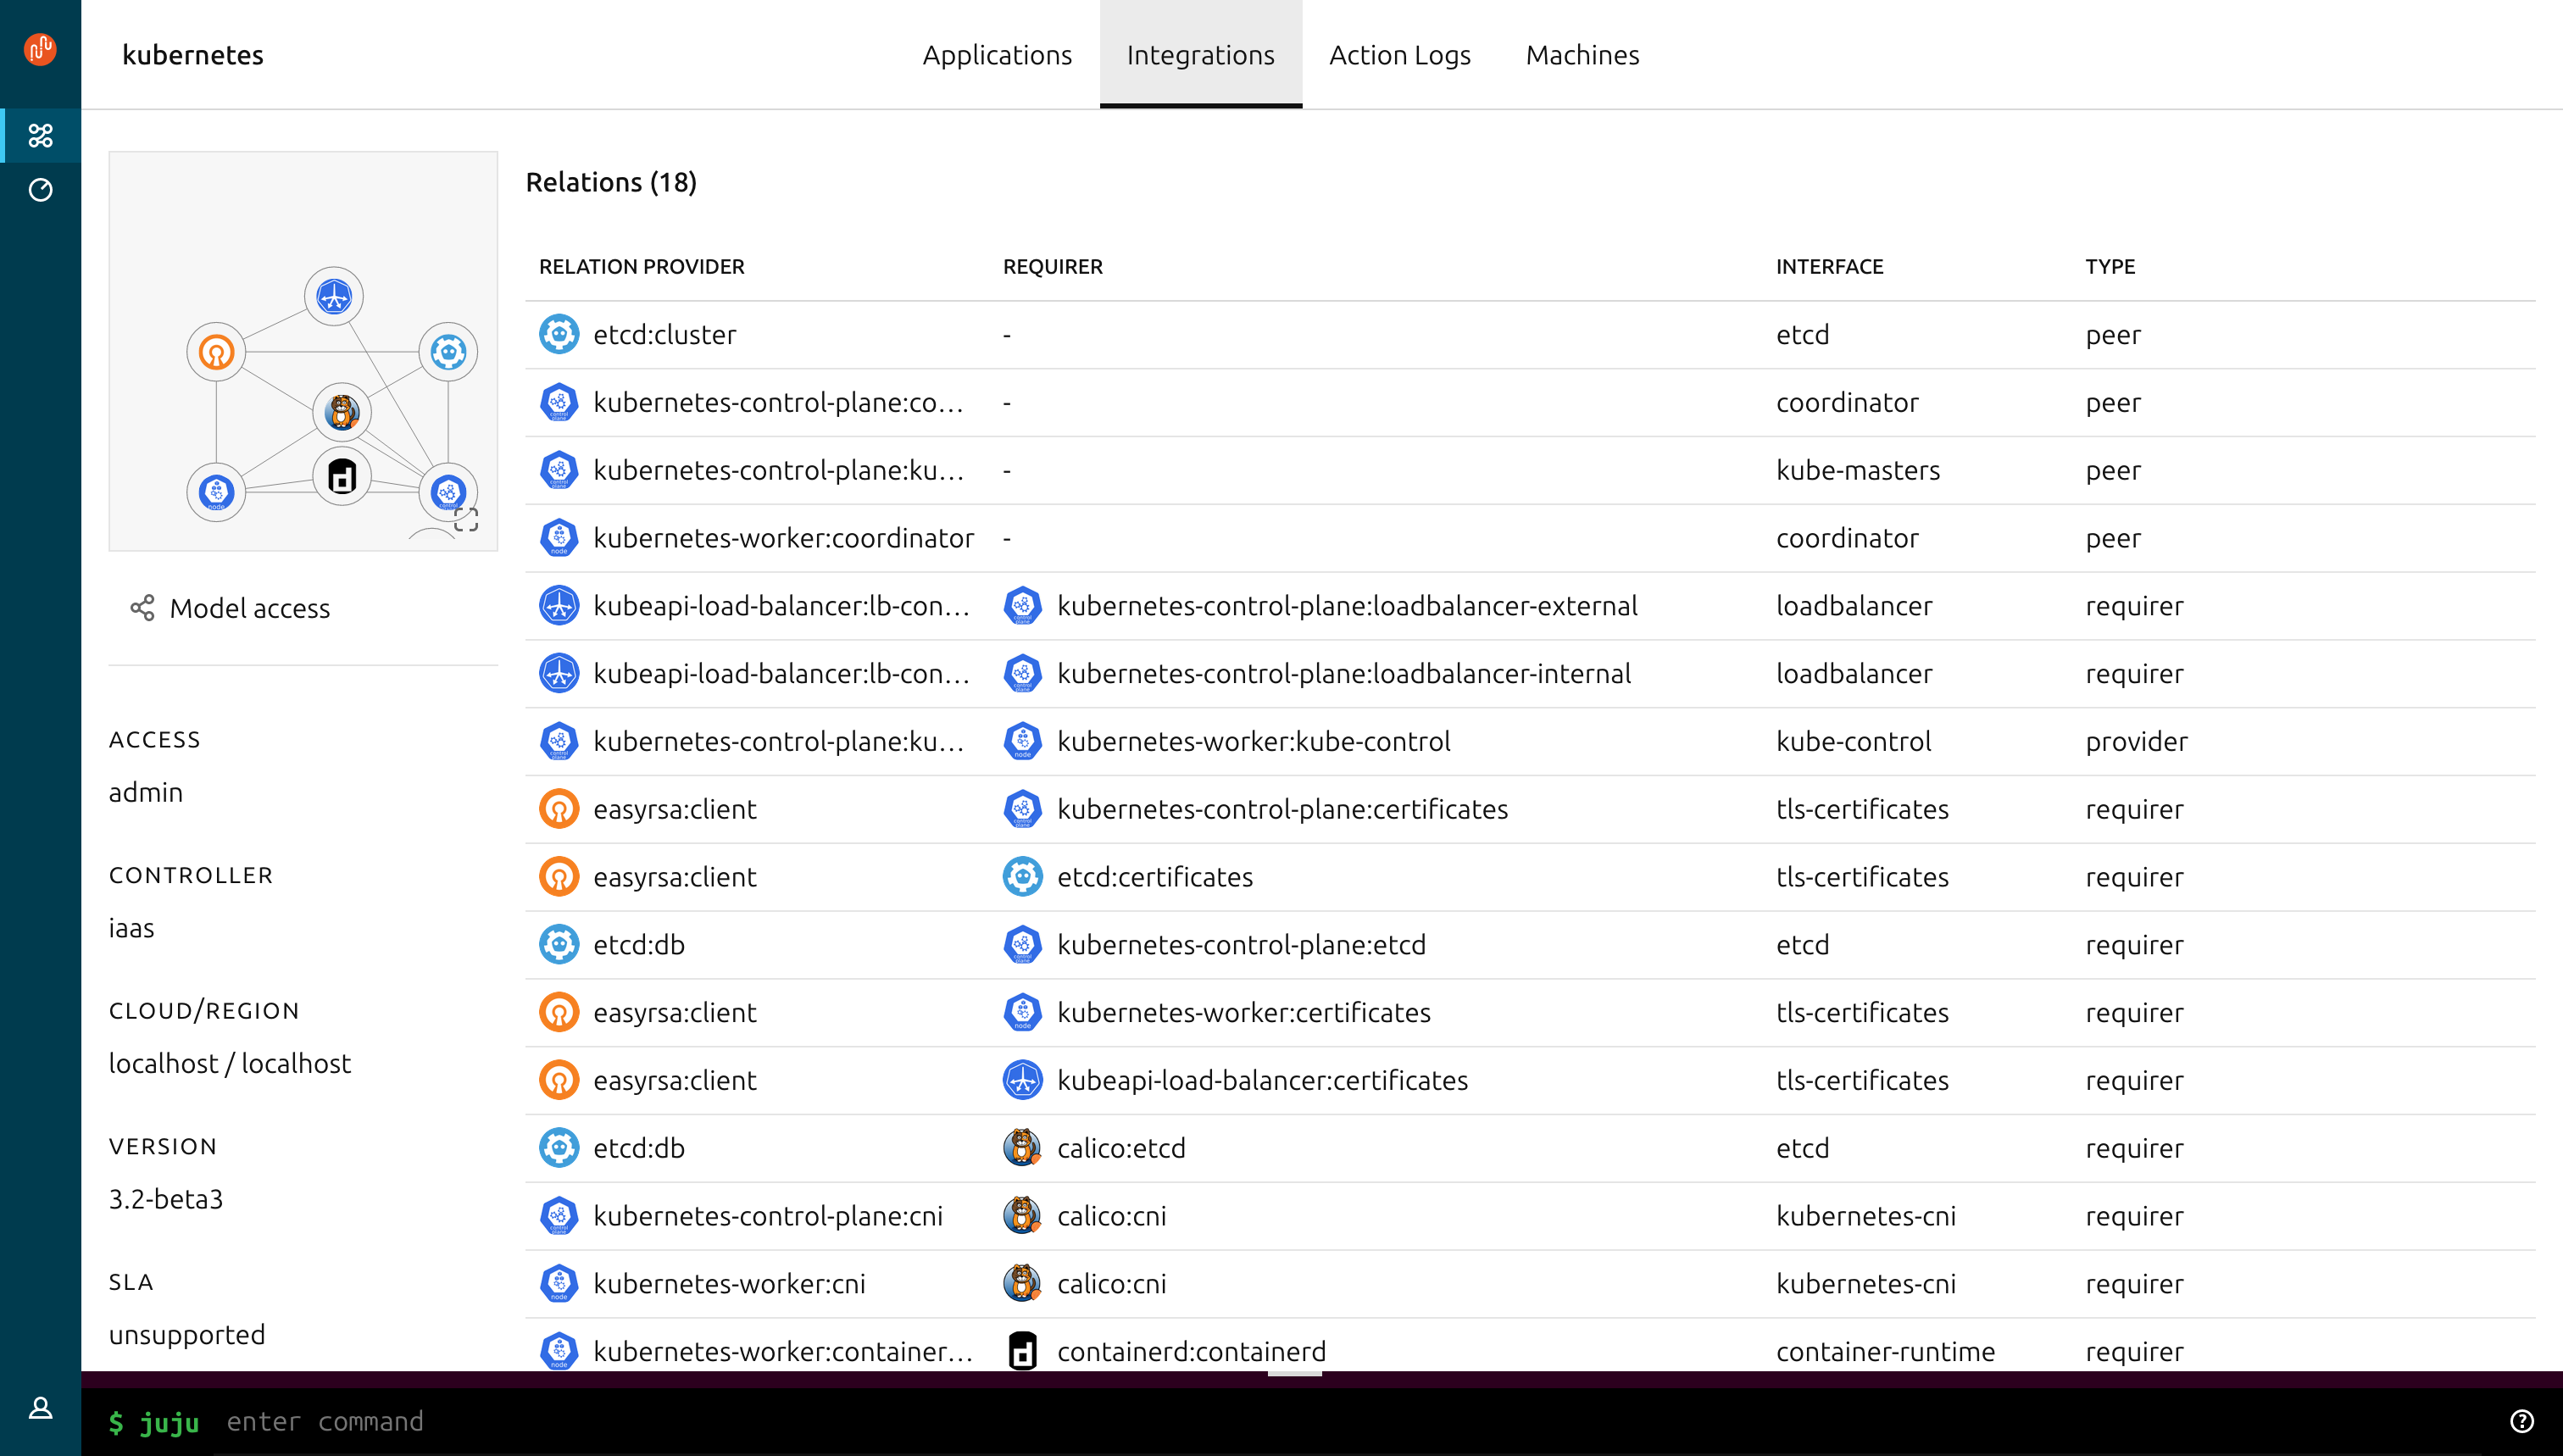Click icon beside kubernetes-control-plane:loadbalancer-internal

tap(1022, 673)
